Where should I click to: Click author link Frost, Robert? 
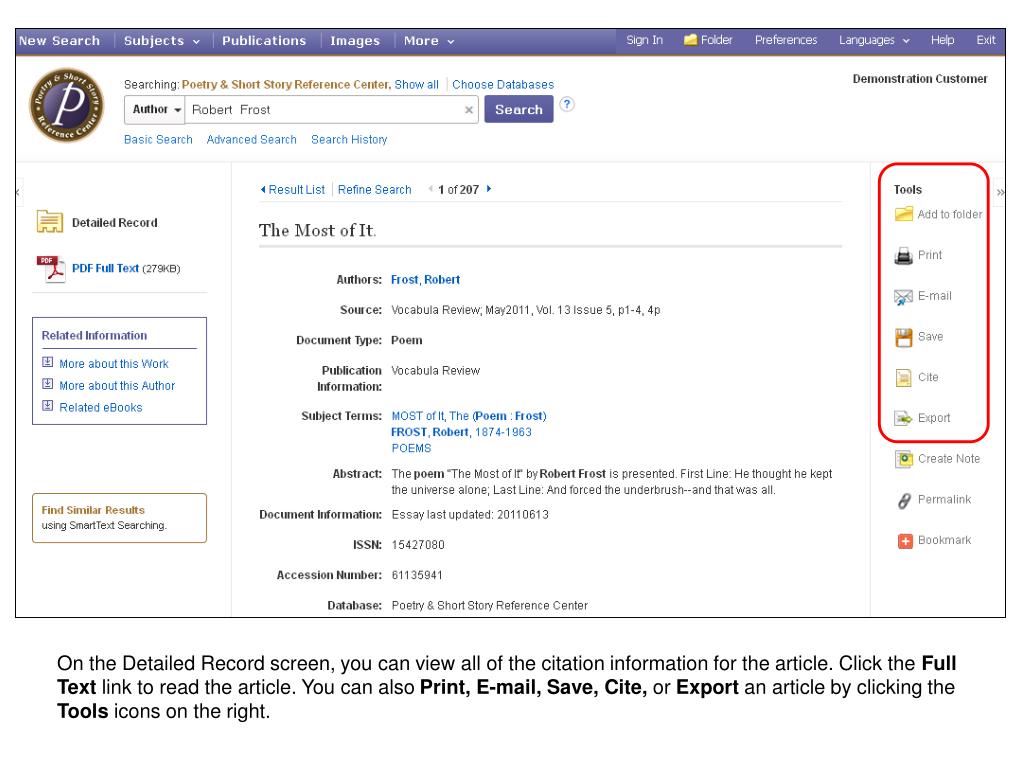click(425, 280)
